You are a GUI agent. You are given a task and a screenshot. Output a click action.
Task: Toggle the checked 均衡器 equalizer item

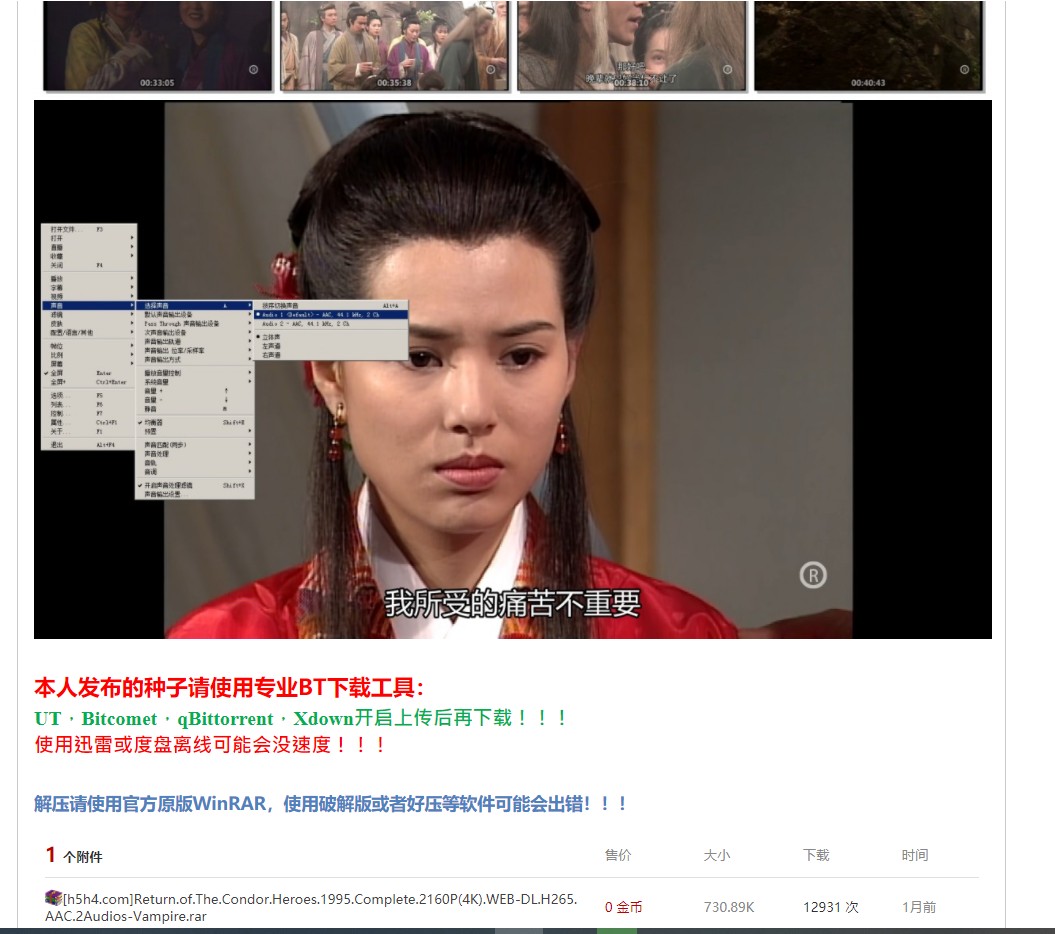[155, 422]
